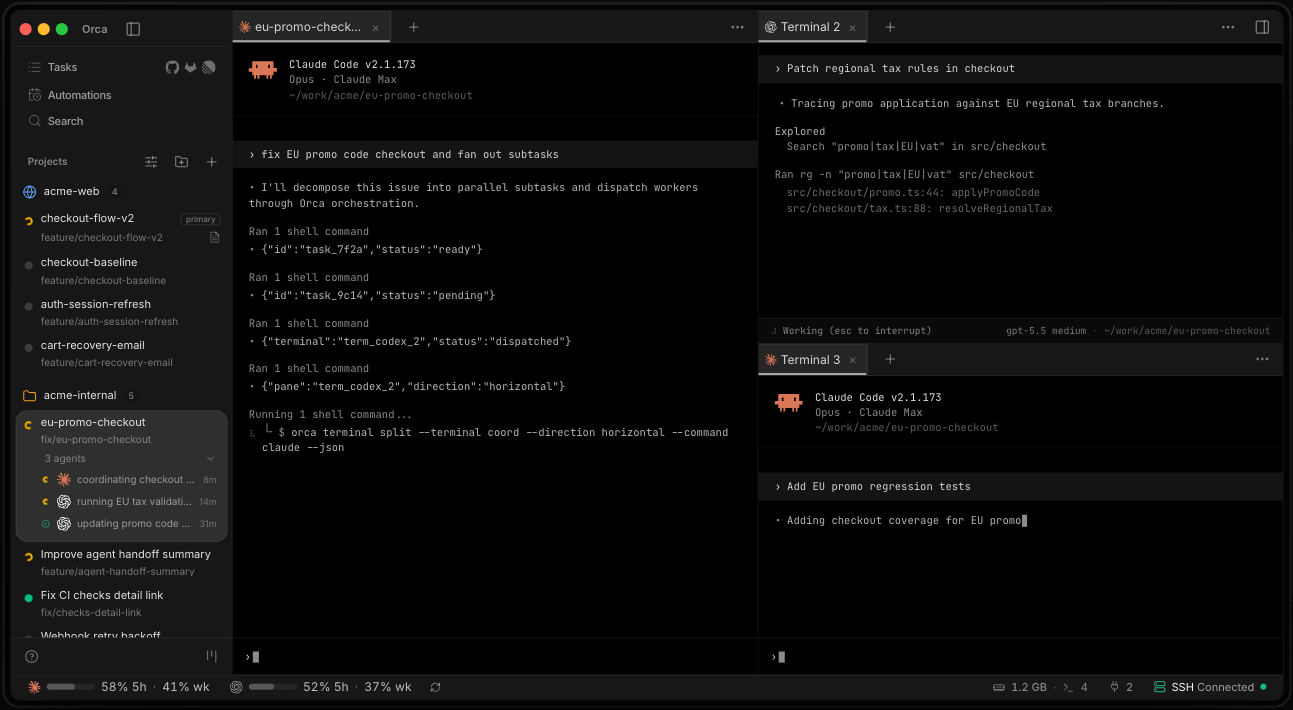Click the help question mark icon
Screen dimensions: 1293x710
pos(32,656)
